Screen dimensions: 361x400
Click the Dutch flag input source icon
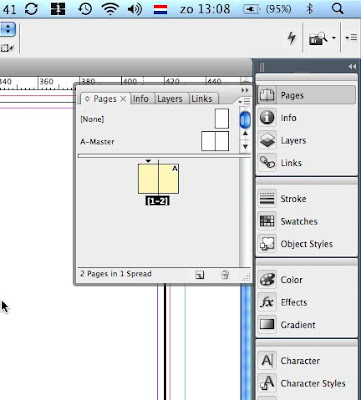pos(160,9)
